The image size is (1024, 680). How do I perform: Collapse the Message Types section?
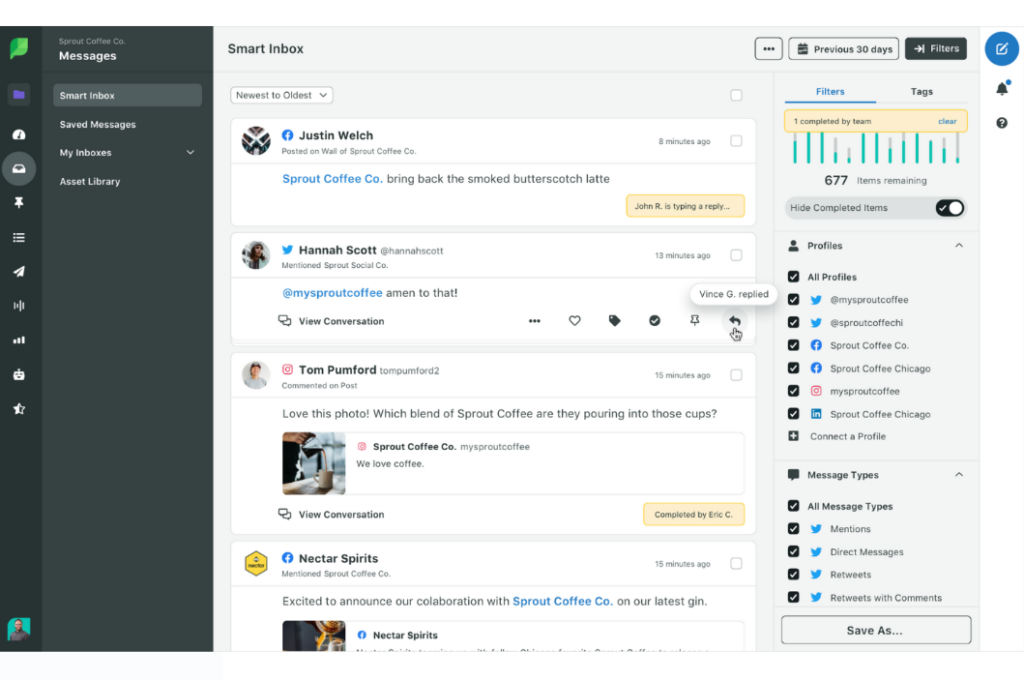point(959,475)
